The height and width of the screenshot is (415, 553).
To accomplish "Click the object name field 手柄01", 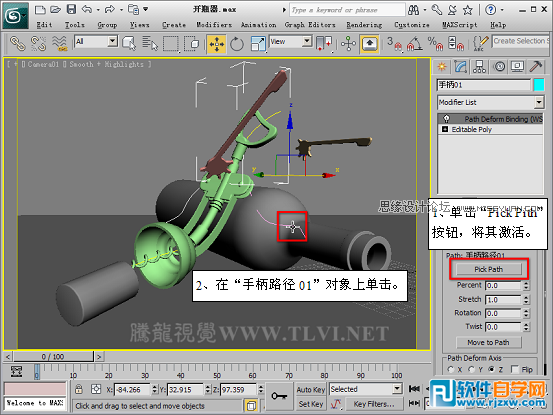I will pyautogui.click(x=484, y=85).
